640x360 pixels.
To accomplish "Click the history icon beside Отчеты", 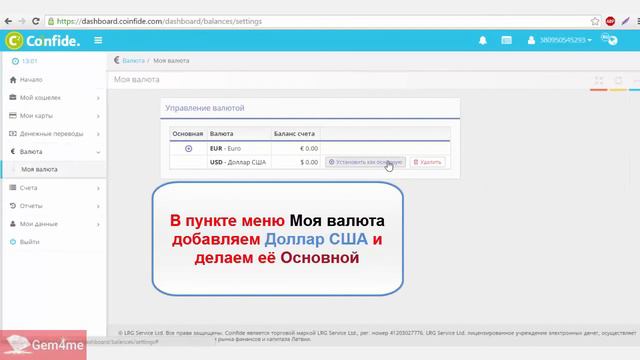I will (13, 206).
